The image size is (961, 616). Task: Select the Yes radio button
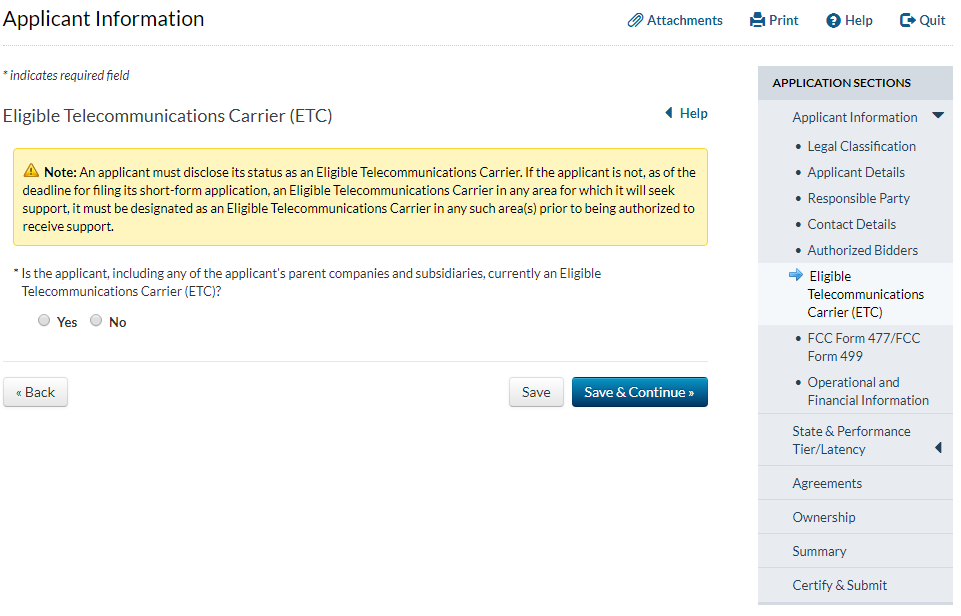(x=44, y=321)
